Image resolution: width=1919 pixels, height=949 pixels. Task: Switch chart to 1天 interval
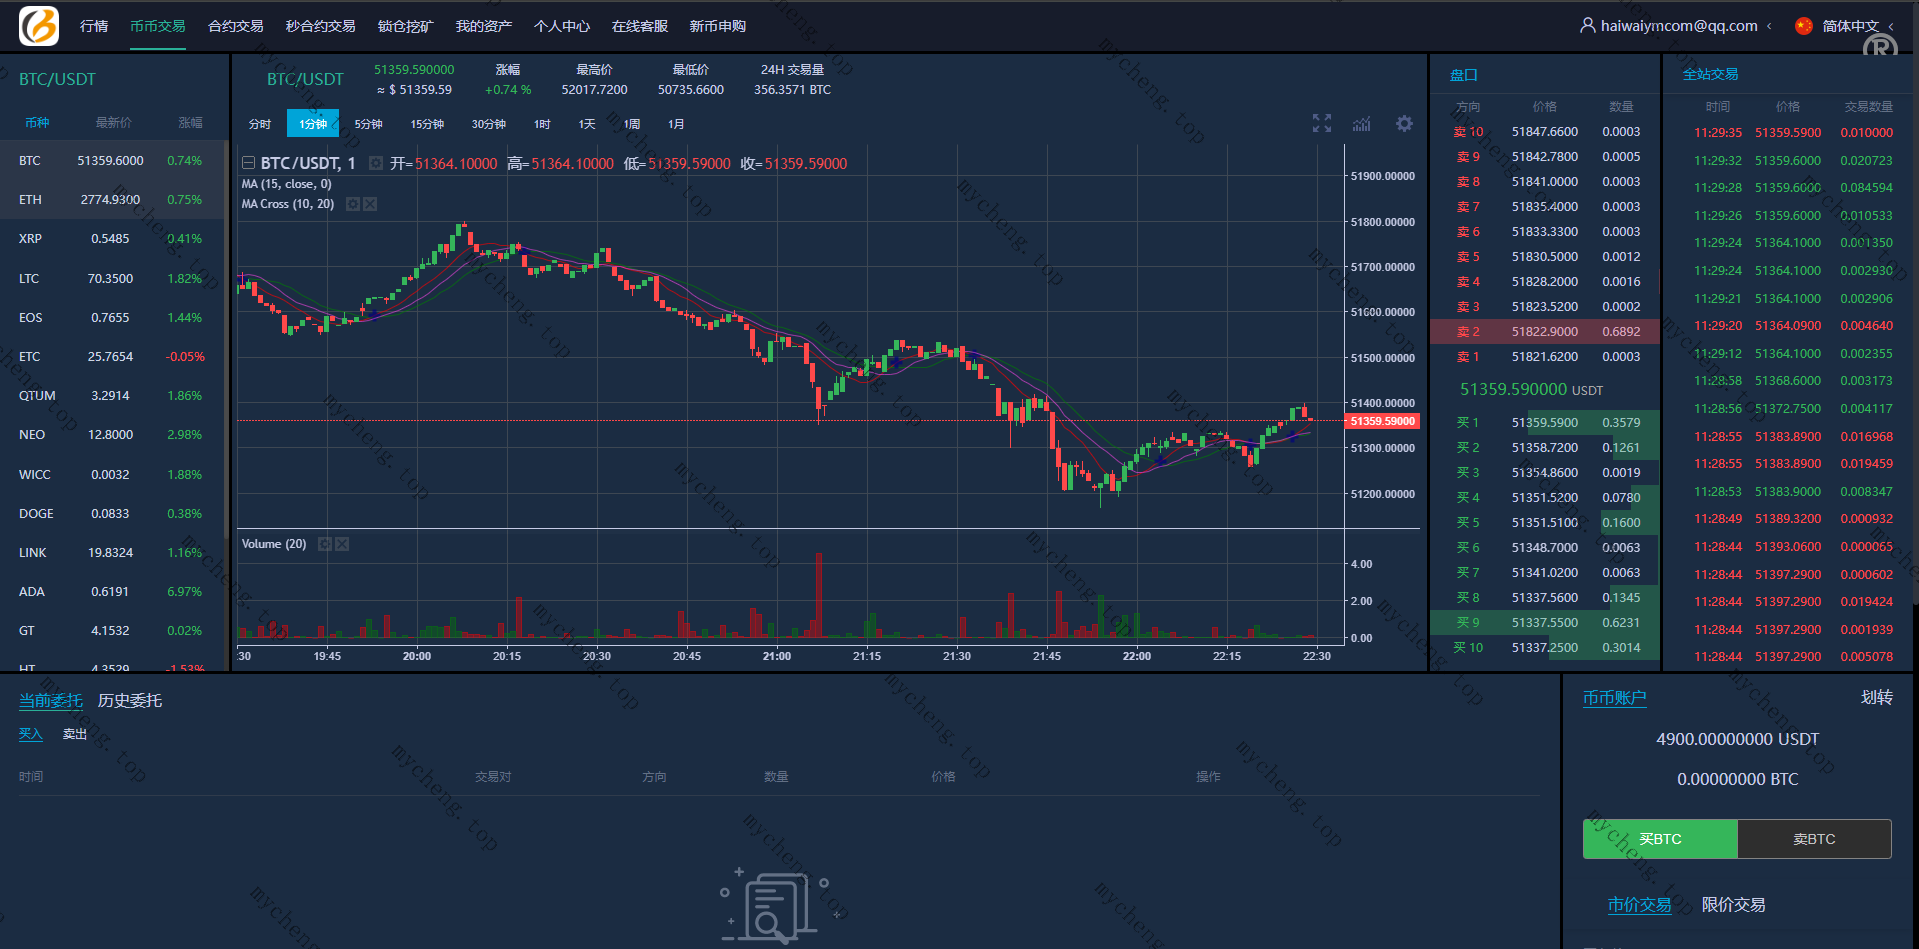coord(587,124)
